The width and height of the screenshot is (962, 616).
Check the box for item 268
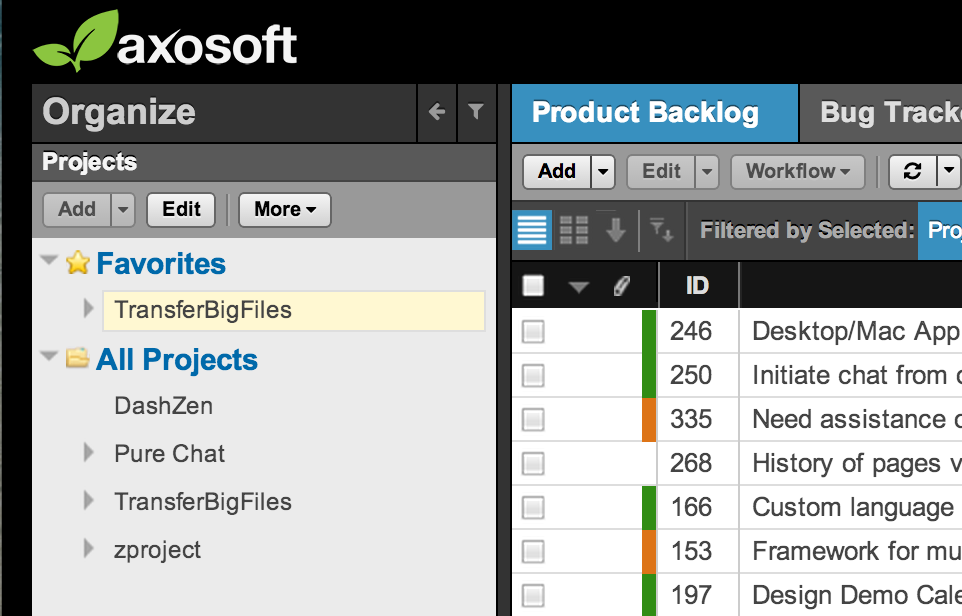point(533,464)
